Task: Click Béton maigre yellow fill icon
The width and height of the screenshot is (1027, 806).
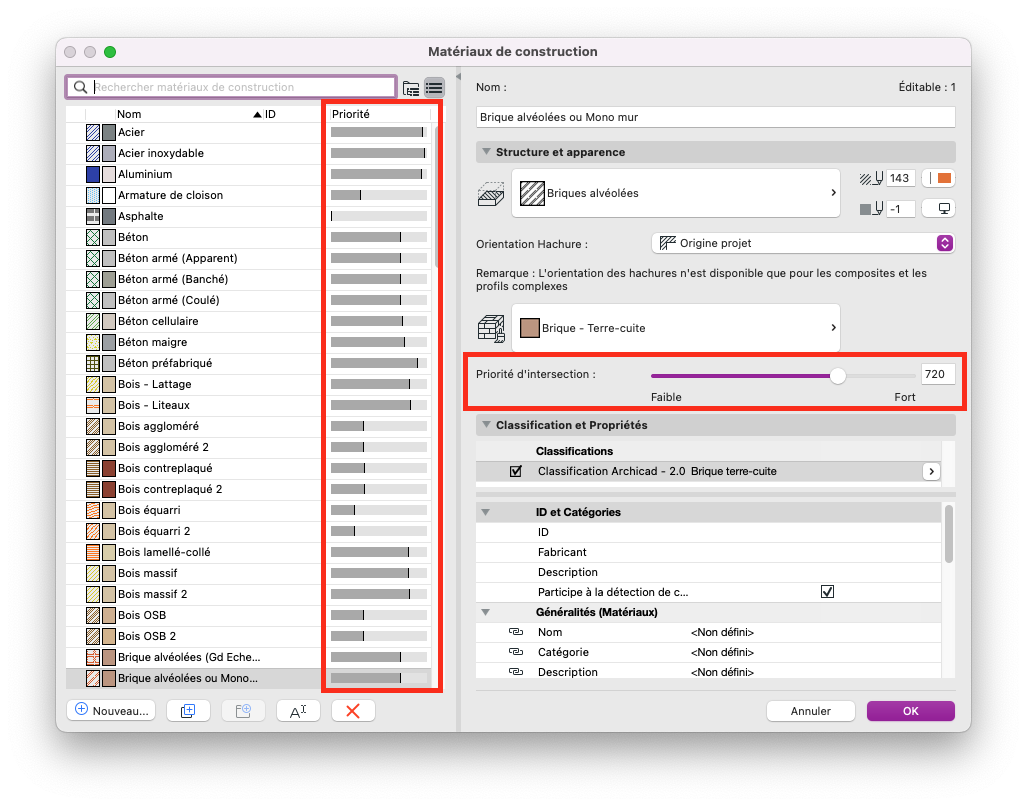Action: [x=93, y=342]
